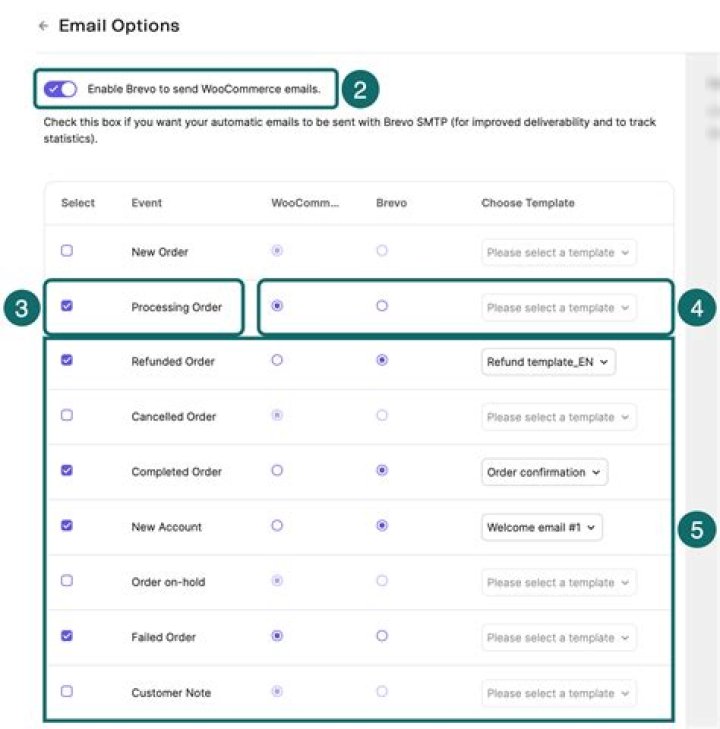Uncheck the Refunded Order checkbox
The image size is (720, 729).
tap(67, 360)
